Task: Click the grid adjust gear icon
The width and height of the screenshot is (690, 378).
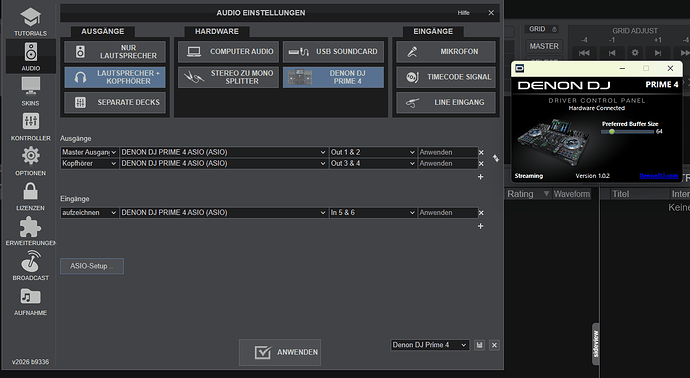Action: click(x=635, y=53)
